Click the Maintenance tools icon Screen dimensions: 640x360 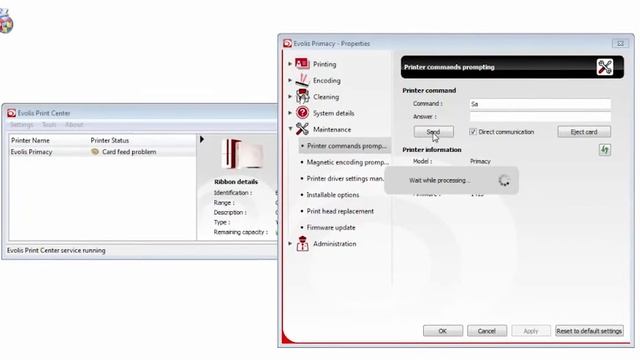302,129
